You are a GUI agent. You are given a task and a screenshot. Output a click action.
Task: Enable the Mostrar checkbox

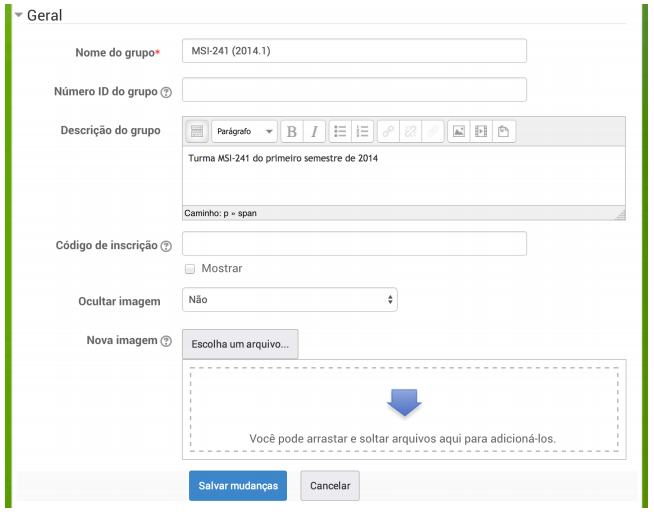(190, 269)
